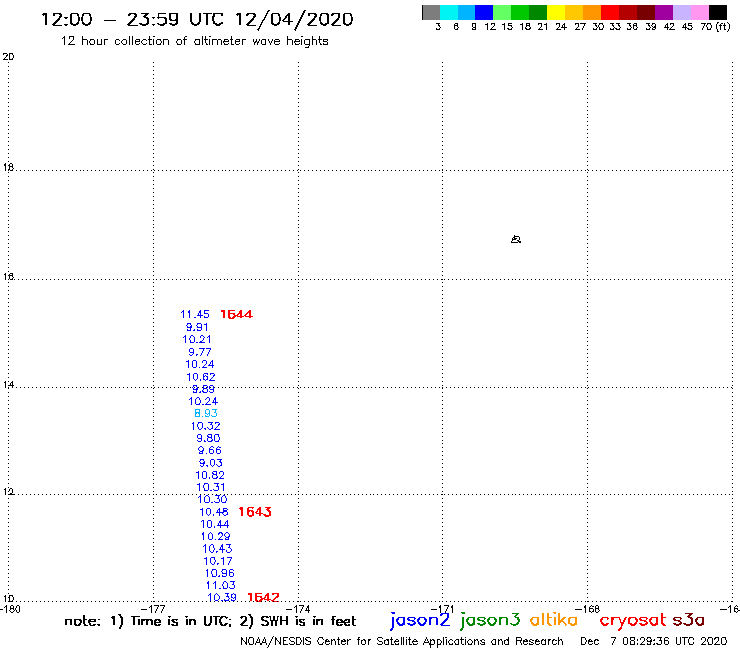
Task: Select the 10.17 reading
Action: tap(218, 561)
